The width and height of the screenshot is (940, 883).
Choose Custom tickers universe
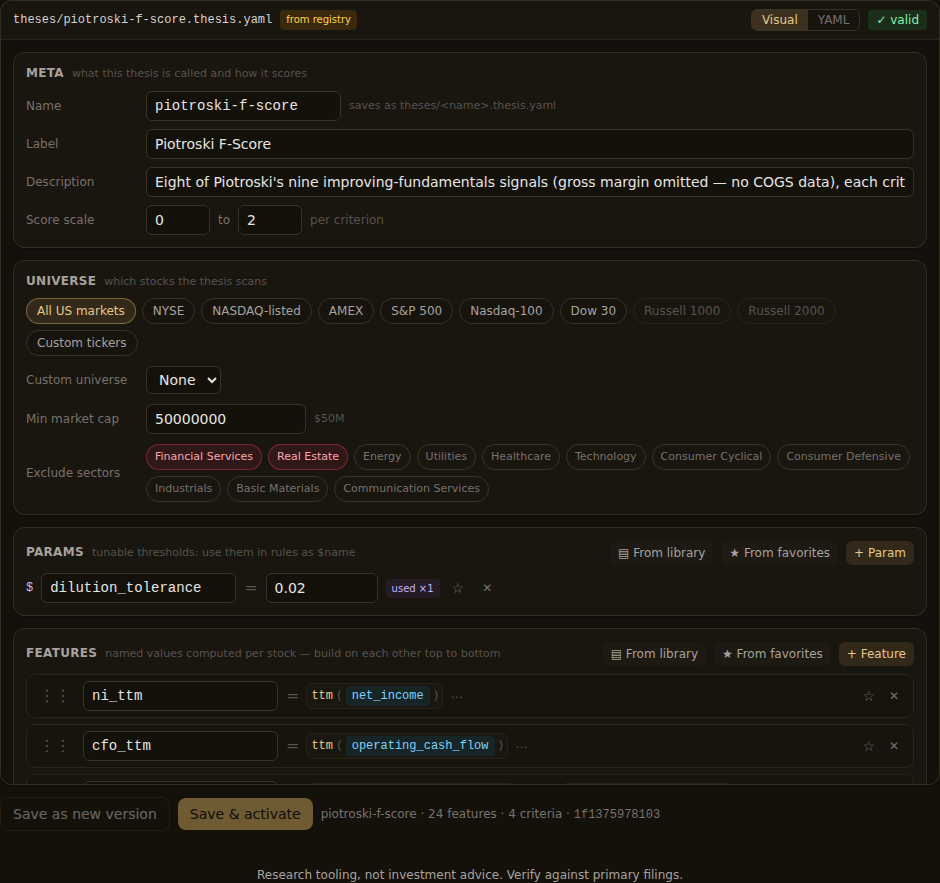click(82, 343)
